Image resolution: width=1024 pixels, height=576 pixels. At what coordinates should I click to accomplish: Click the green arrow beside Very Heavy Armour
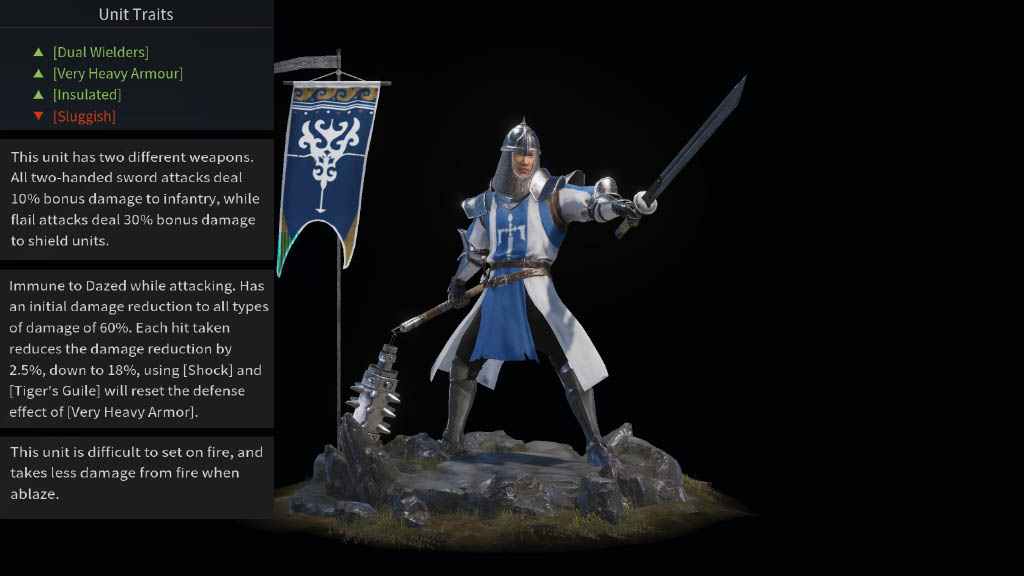point(39,73)
